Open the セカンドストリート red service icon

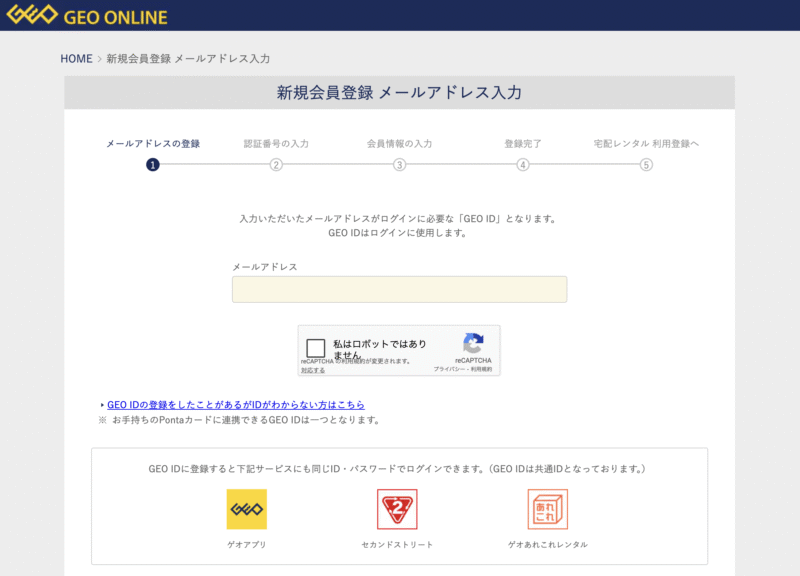(x=400, y=509)
